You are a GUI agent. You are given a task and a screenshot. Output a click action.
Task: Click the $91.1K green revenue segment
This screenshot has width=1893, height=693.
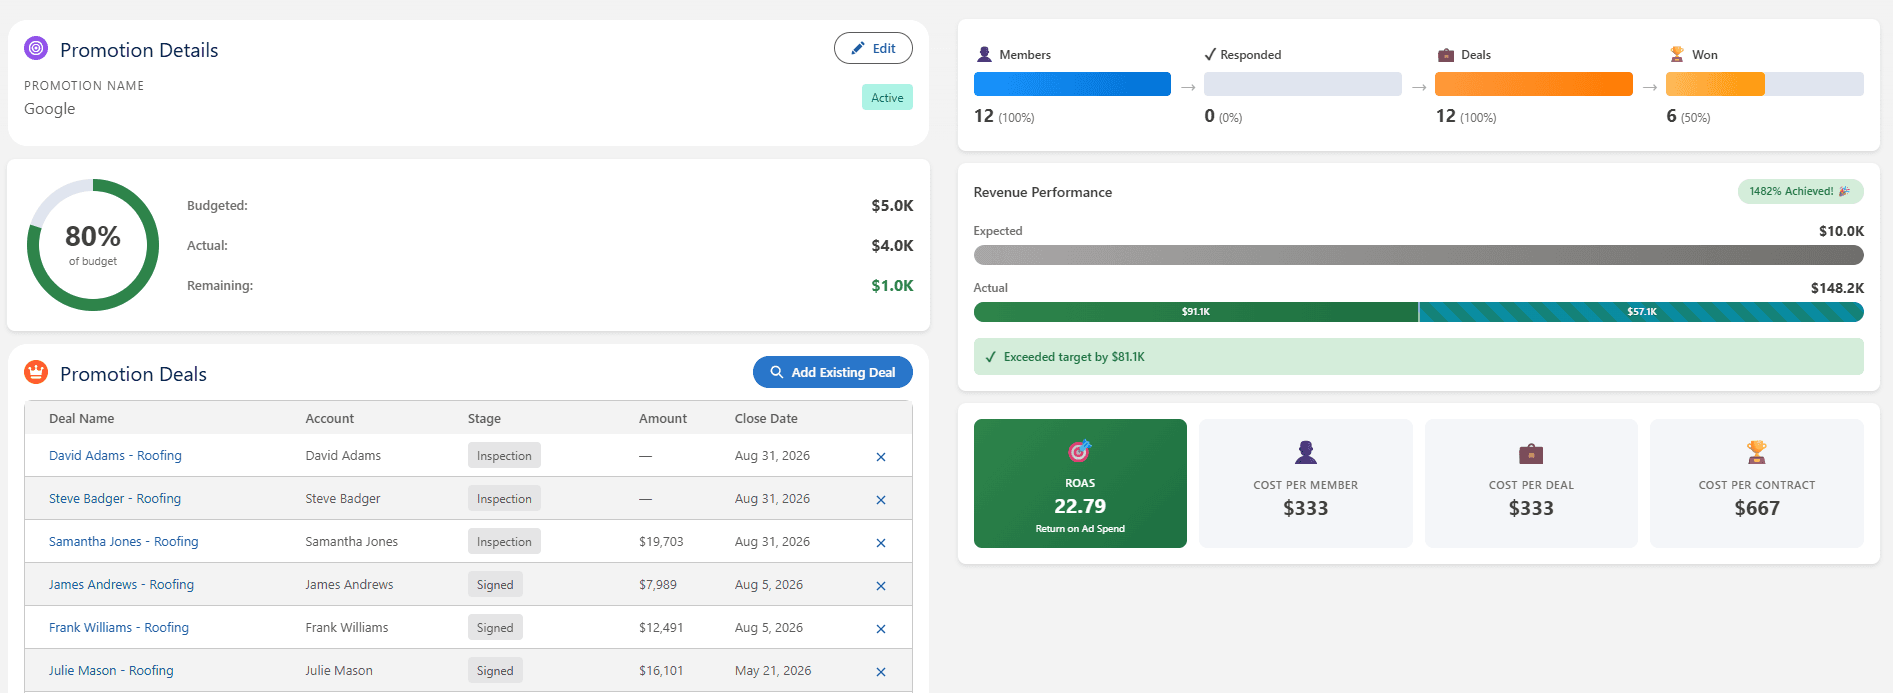(1196, 312)
